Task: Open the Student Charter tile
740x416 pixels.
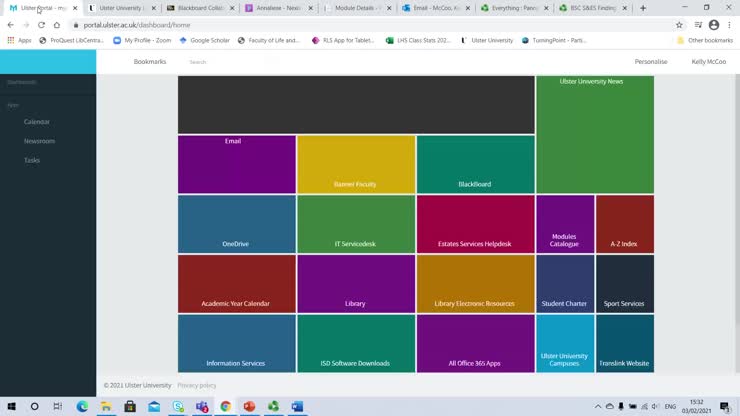Action: pos(565,284)
